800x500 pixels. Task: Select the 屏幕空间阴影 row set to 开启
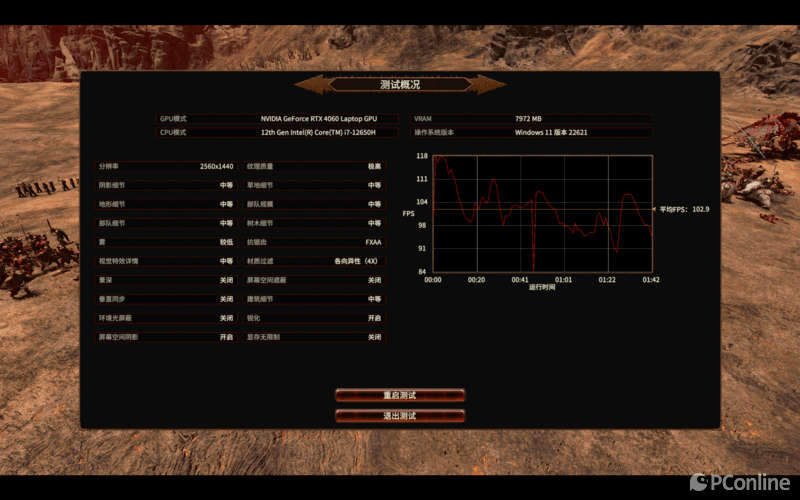click(x=166, y=337)
